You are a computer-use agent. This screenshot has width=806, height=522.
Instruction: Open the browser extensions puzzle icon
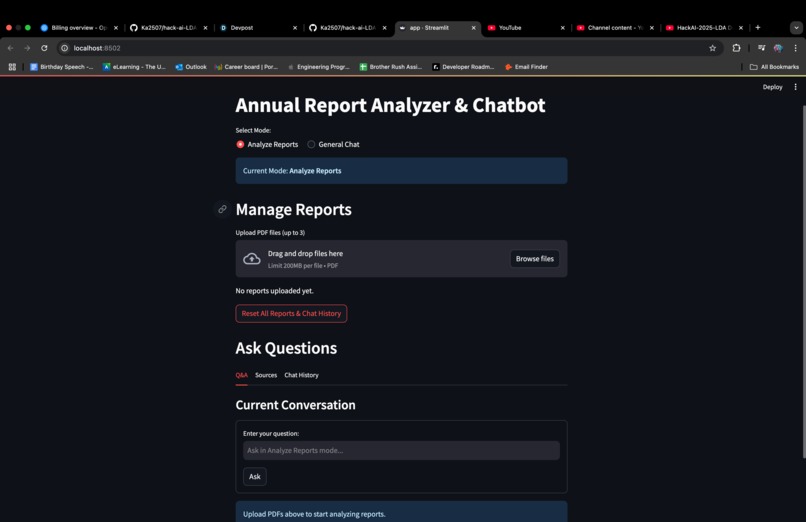click(x=736, y=48)
